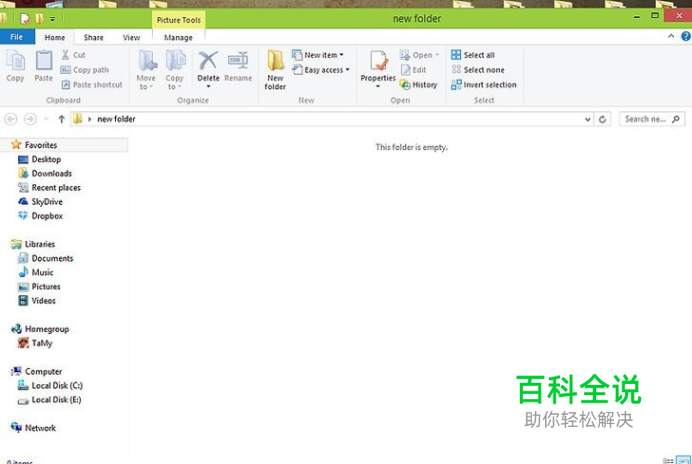Image resolution: width=692 pixels, height=464 pixels.
Task: Click Select all
Action: click(x=473, y=55)
